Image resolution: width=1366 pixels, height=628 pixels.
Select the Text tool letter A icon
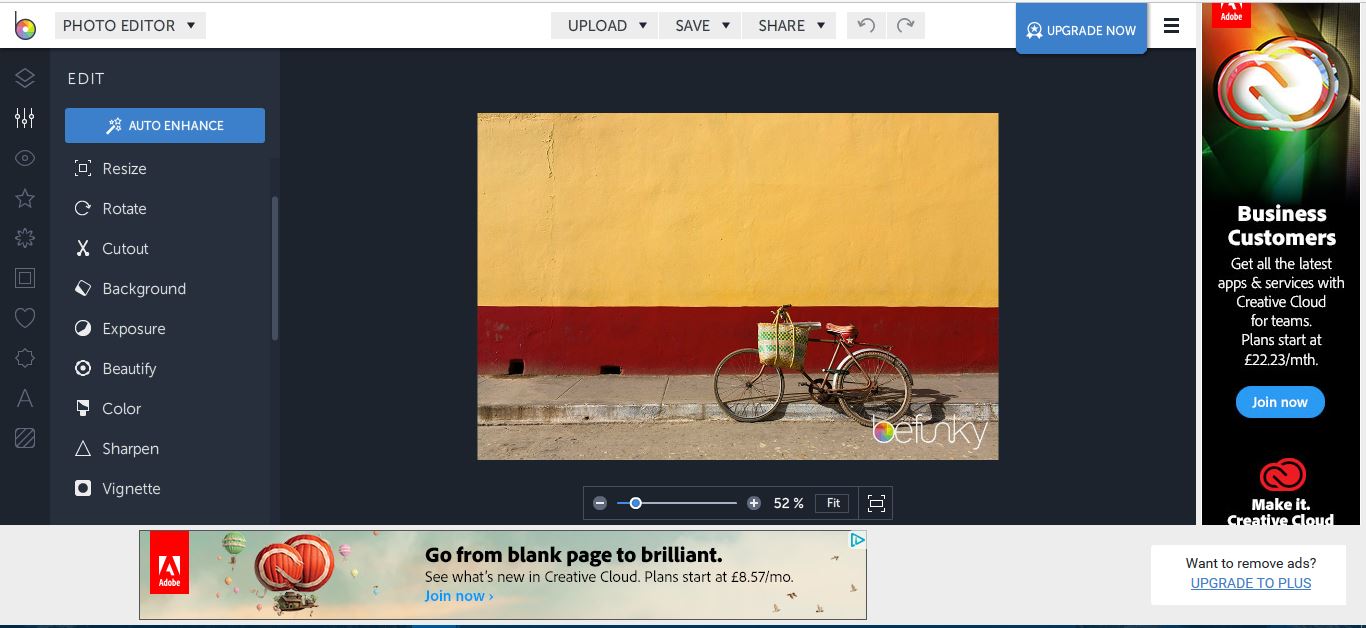tap(25, 398)
